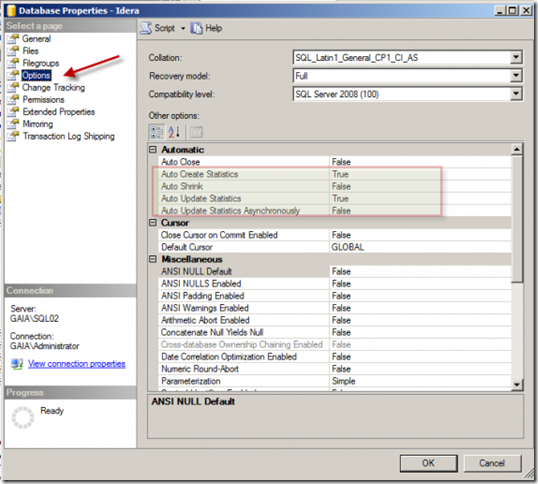Click the Simple value of Parameterization
The height and width of the screenshot is (484, 538).
pos(343,381)
